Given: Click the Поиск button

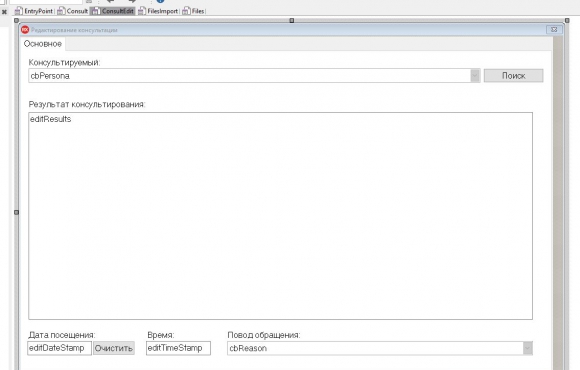Looking at the screenshot, I should (x=513, y=75).
